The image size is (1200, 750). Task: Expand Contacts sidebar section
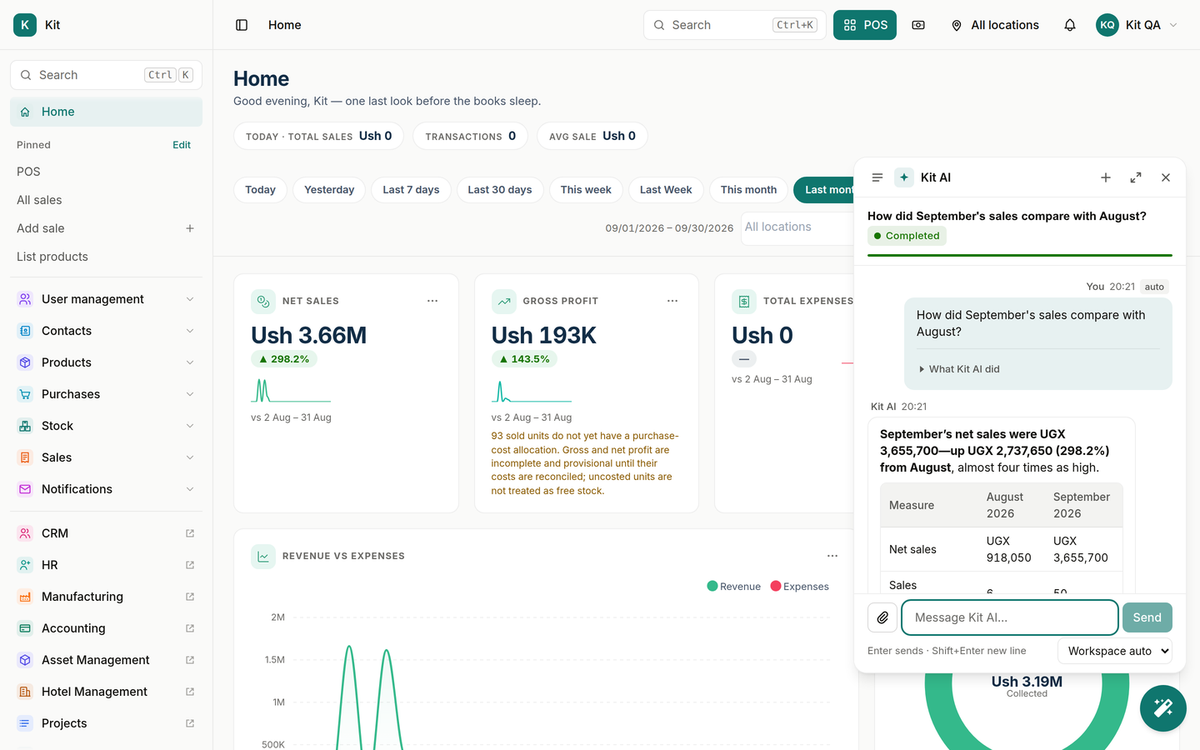coord(106,331)
